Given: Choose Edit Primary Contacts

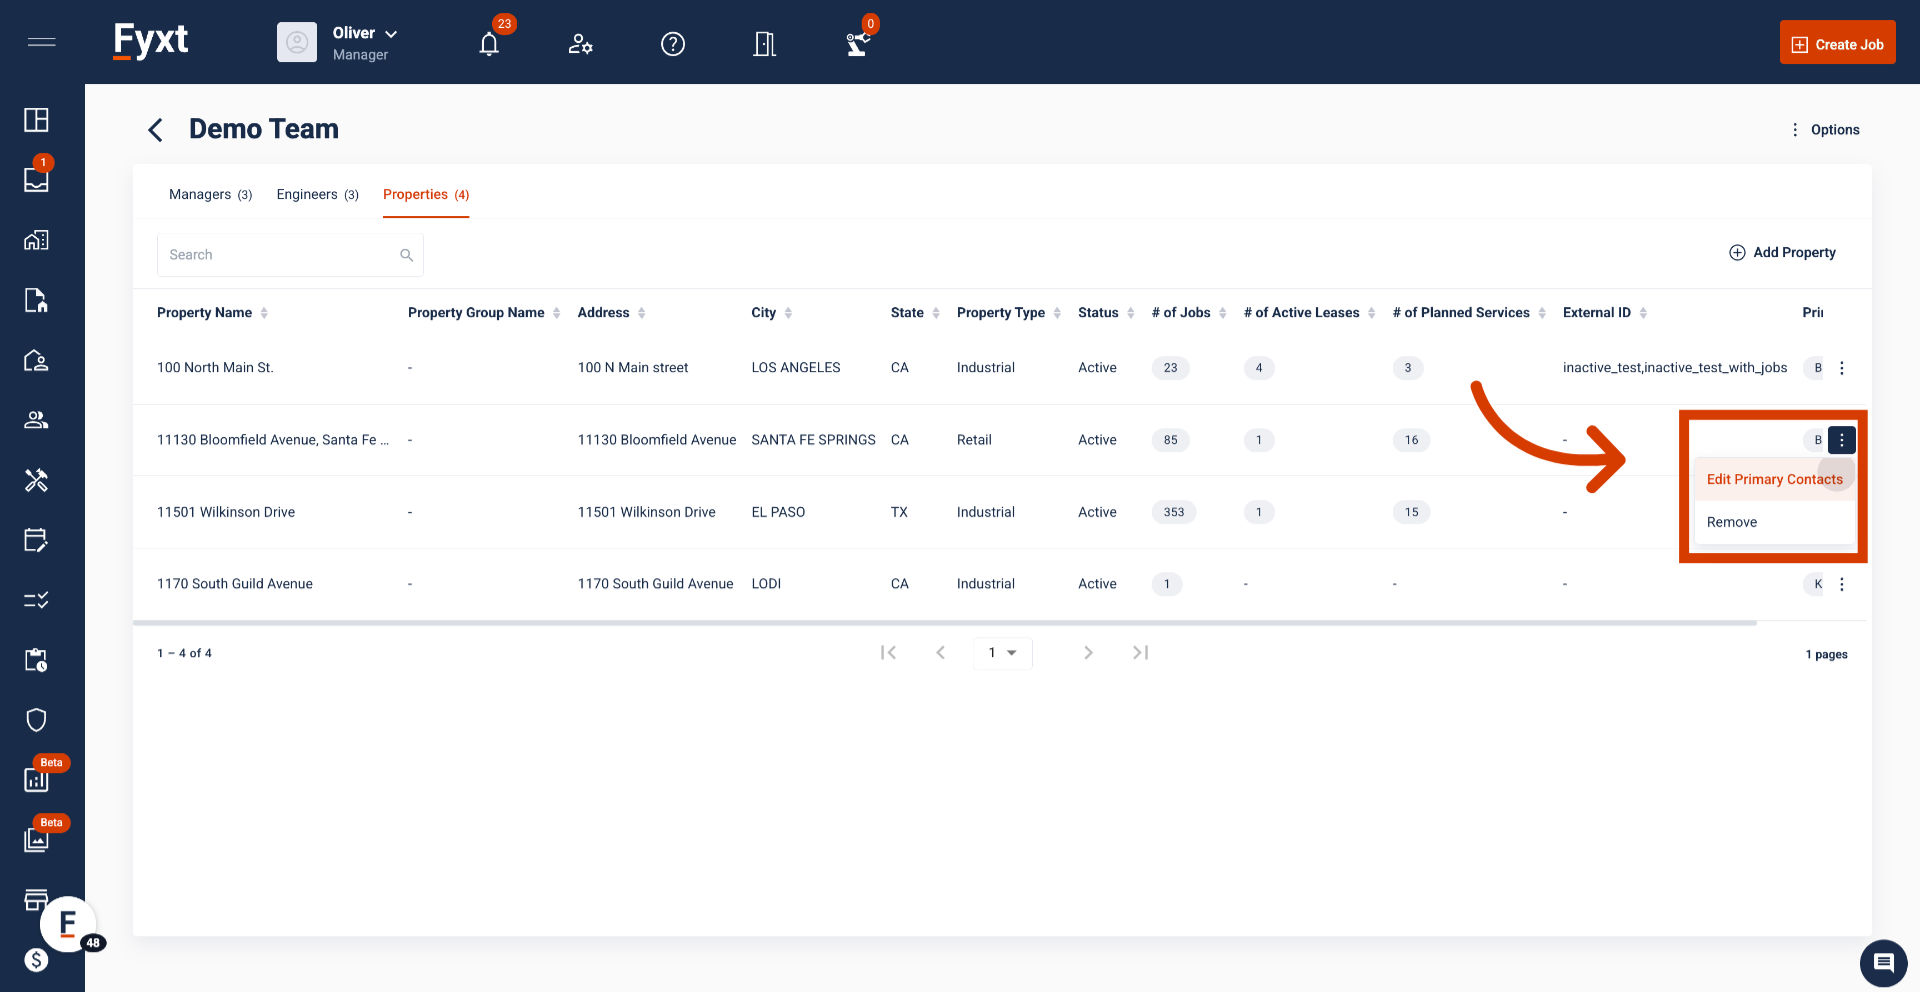Looking at the screenshot, I should coord(1774,480).
